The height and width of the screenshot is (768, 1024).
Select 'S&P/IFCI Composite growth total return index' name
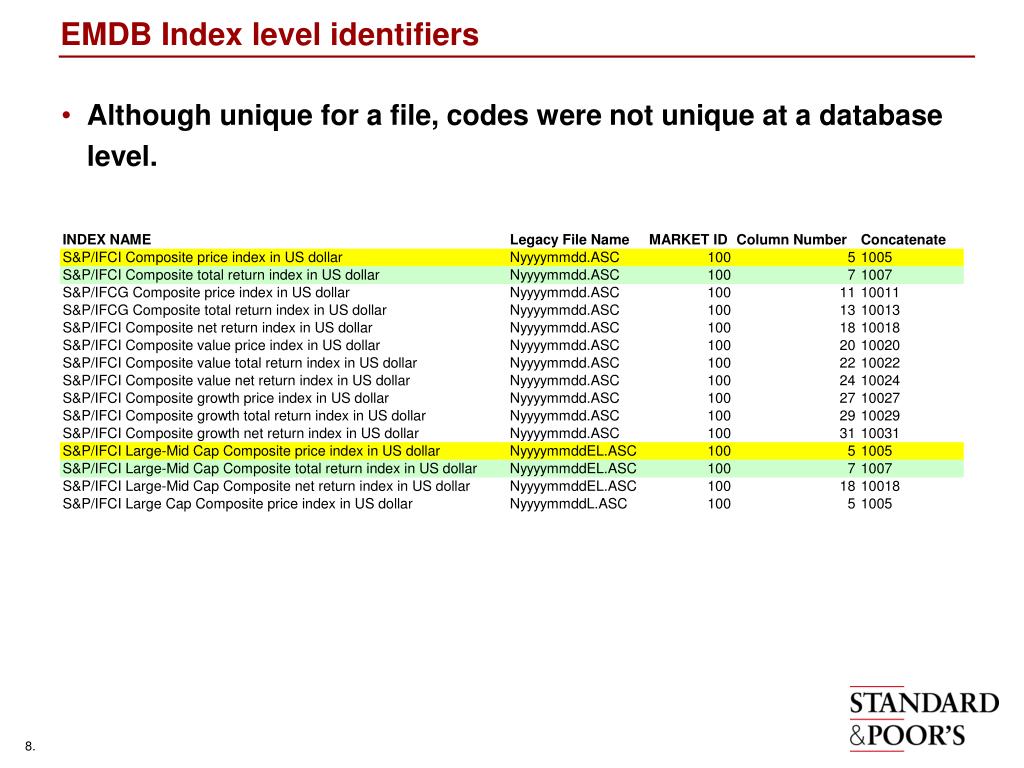point(244,416)
